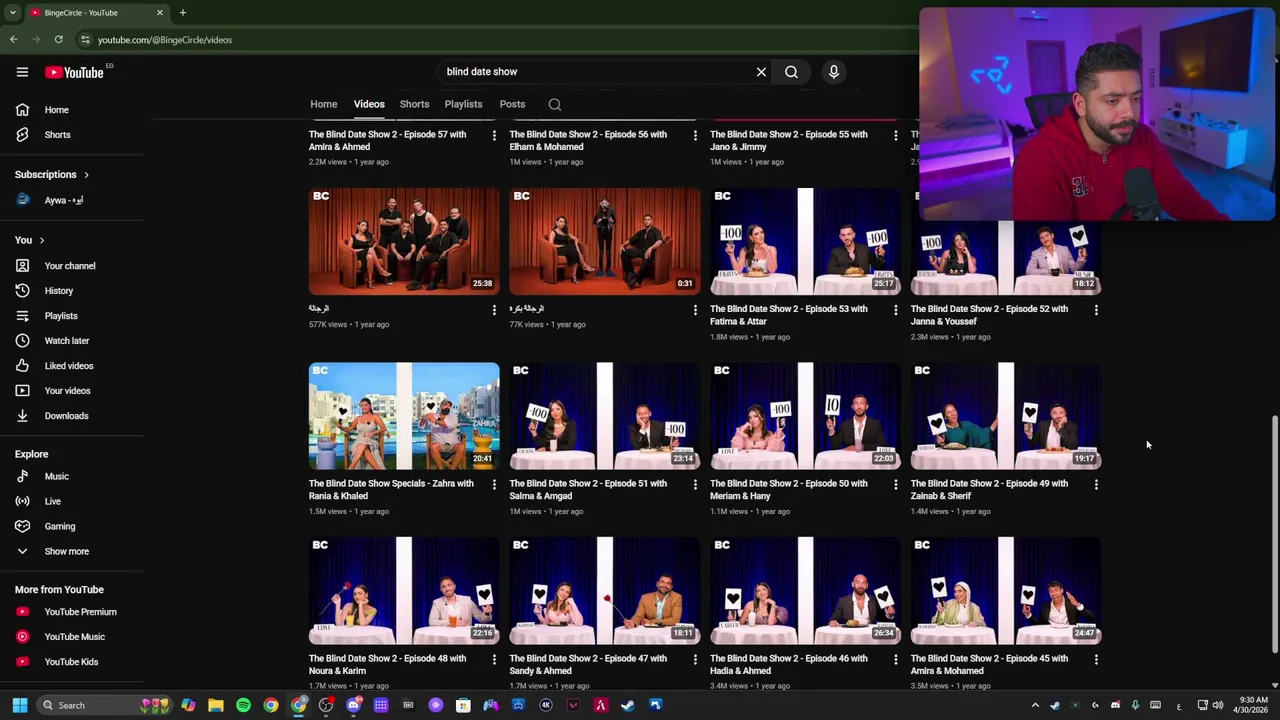Switch to the channel Home tab
The width and height of the screenshot is (1280, 720).
323,104
